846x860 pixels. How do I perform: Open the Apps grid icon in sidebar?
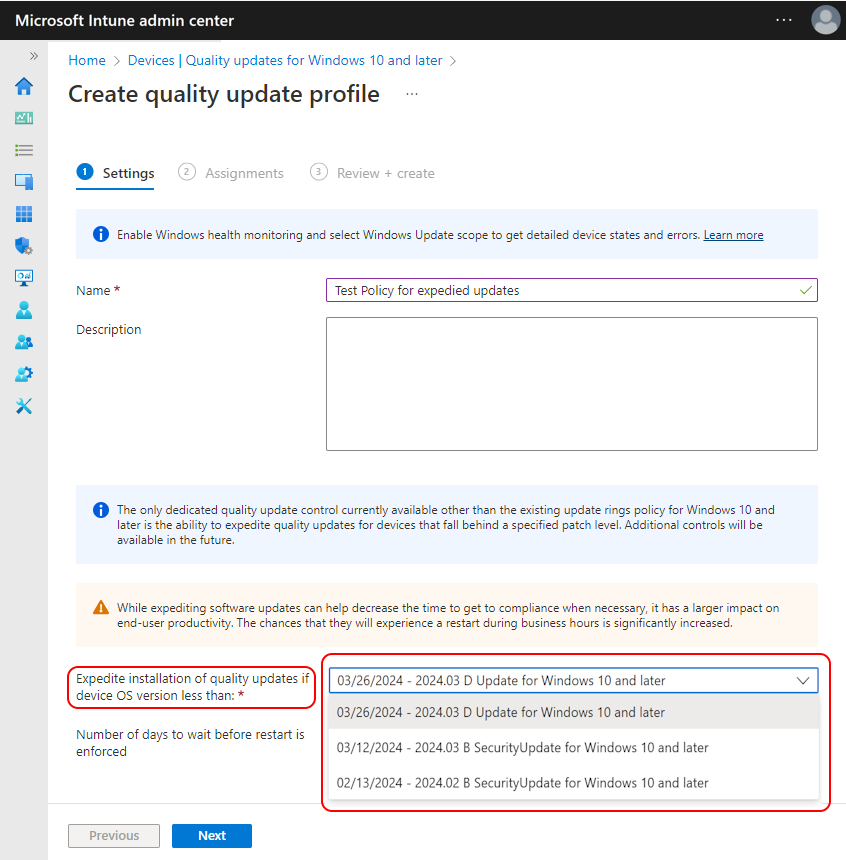(24, 214)
